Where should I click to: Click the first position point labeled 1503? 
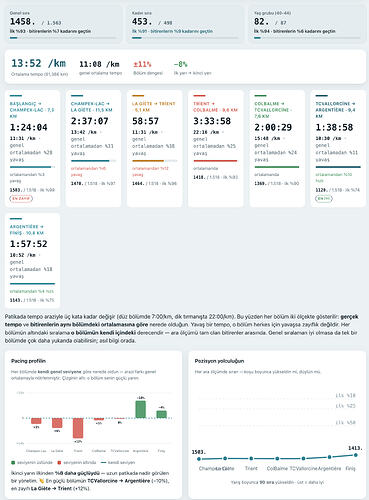[x=199, y=459]
